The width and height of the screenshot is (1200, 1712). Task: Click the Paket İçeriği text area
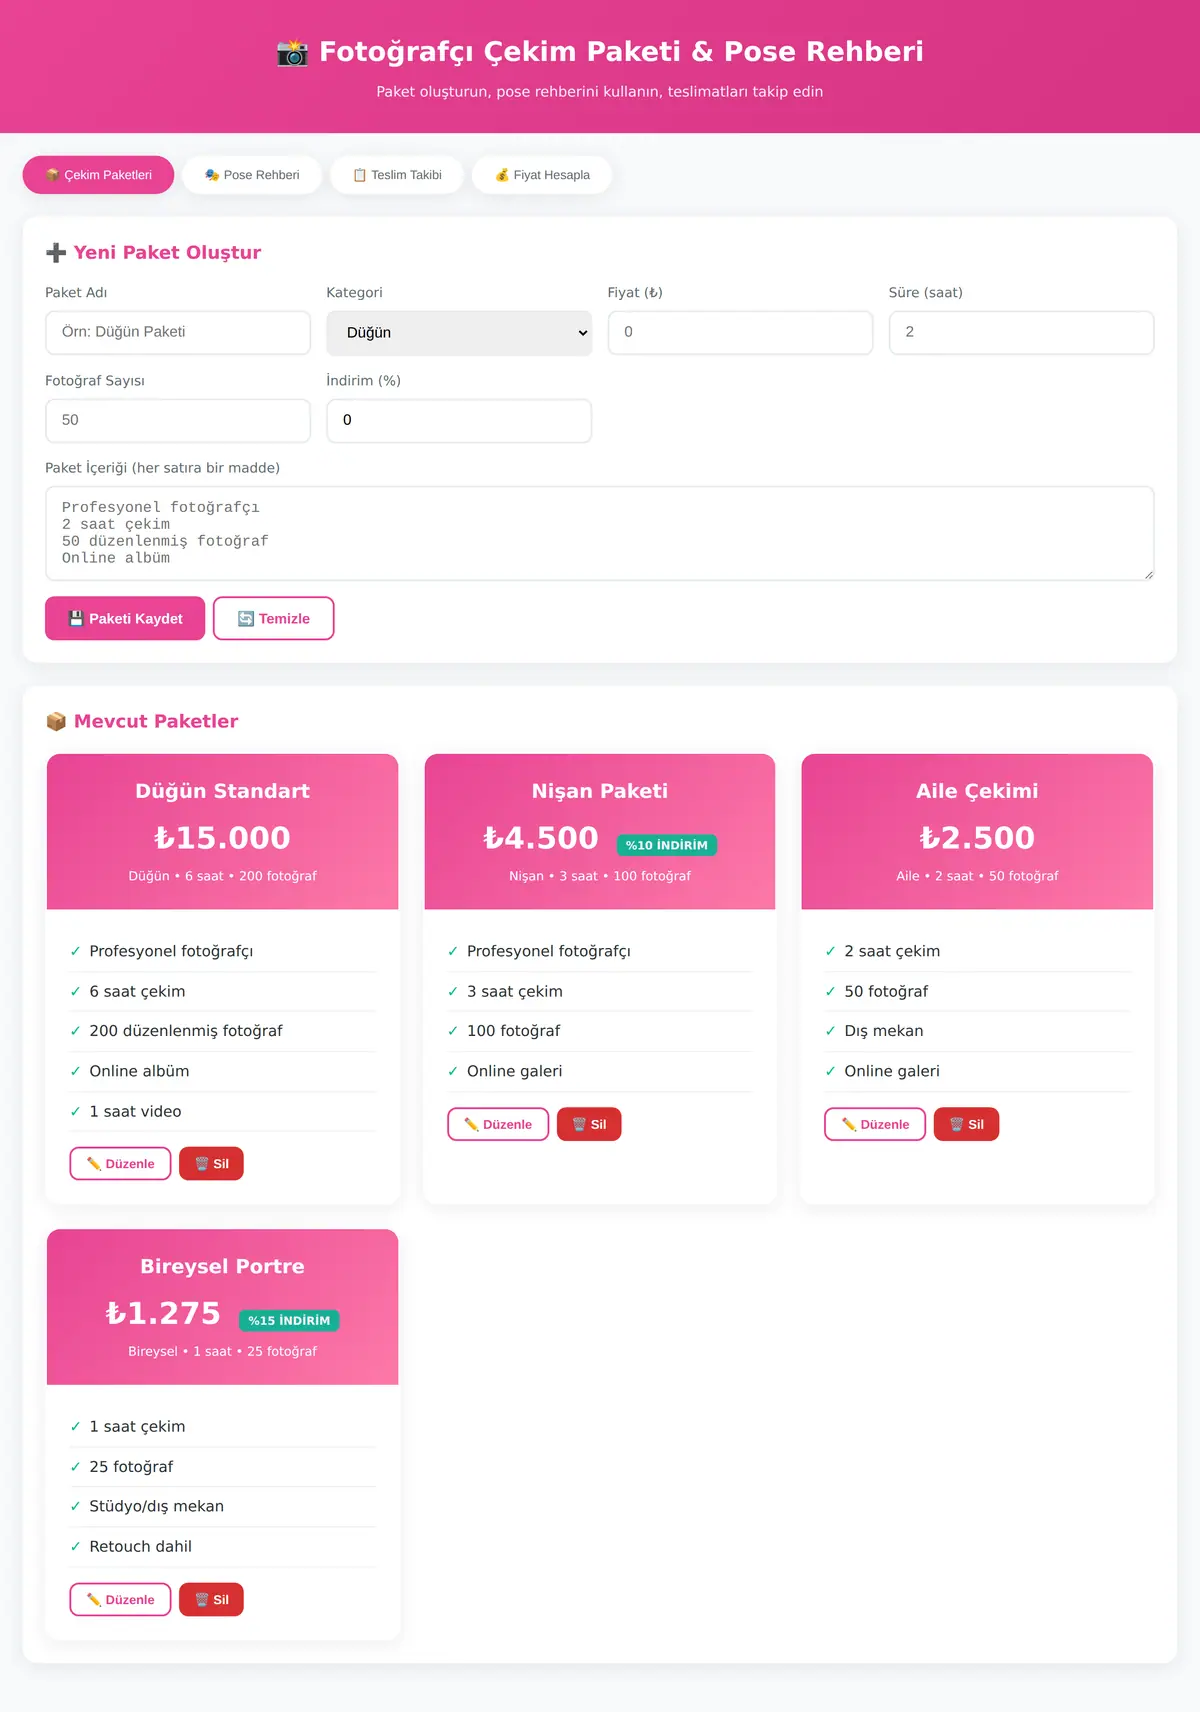[x=600, y=533]
